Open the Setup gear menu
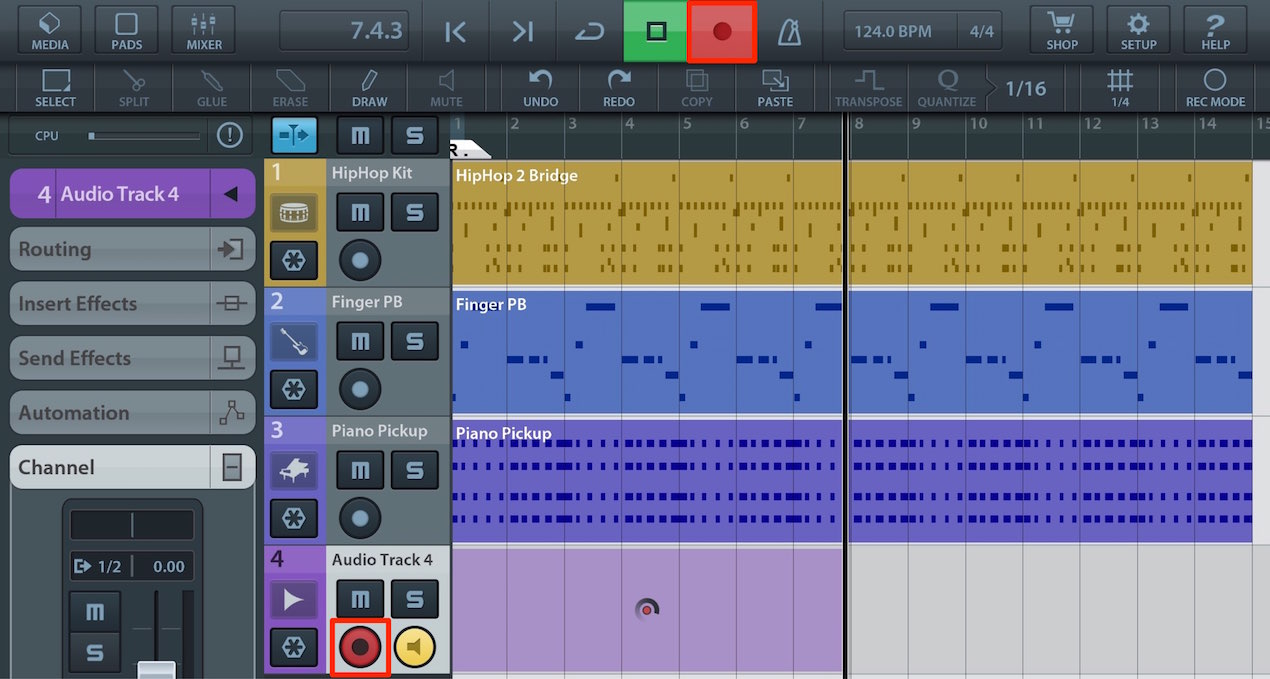Screen dimensions: 1270x679 [x=1138, y=30]
